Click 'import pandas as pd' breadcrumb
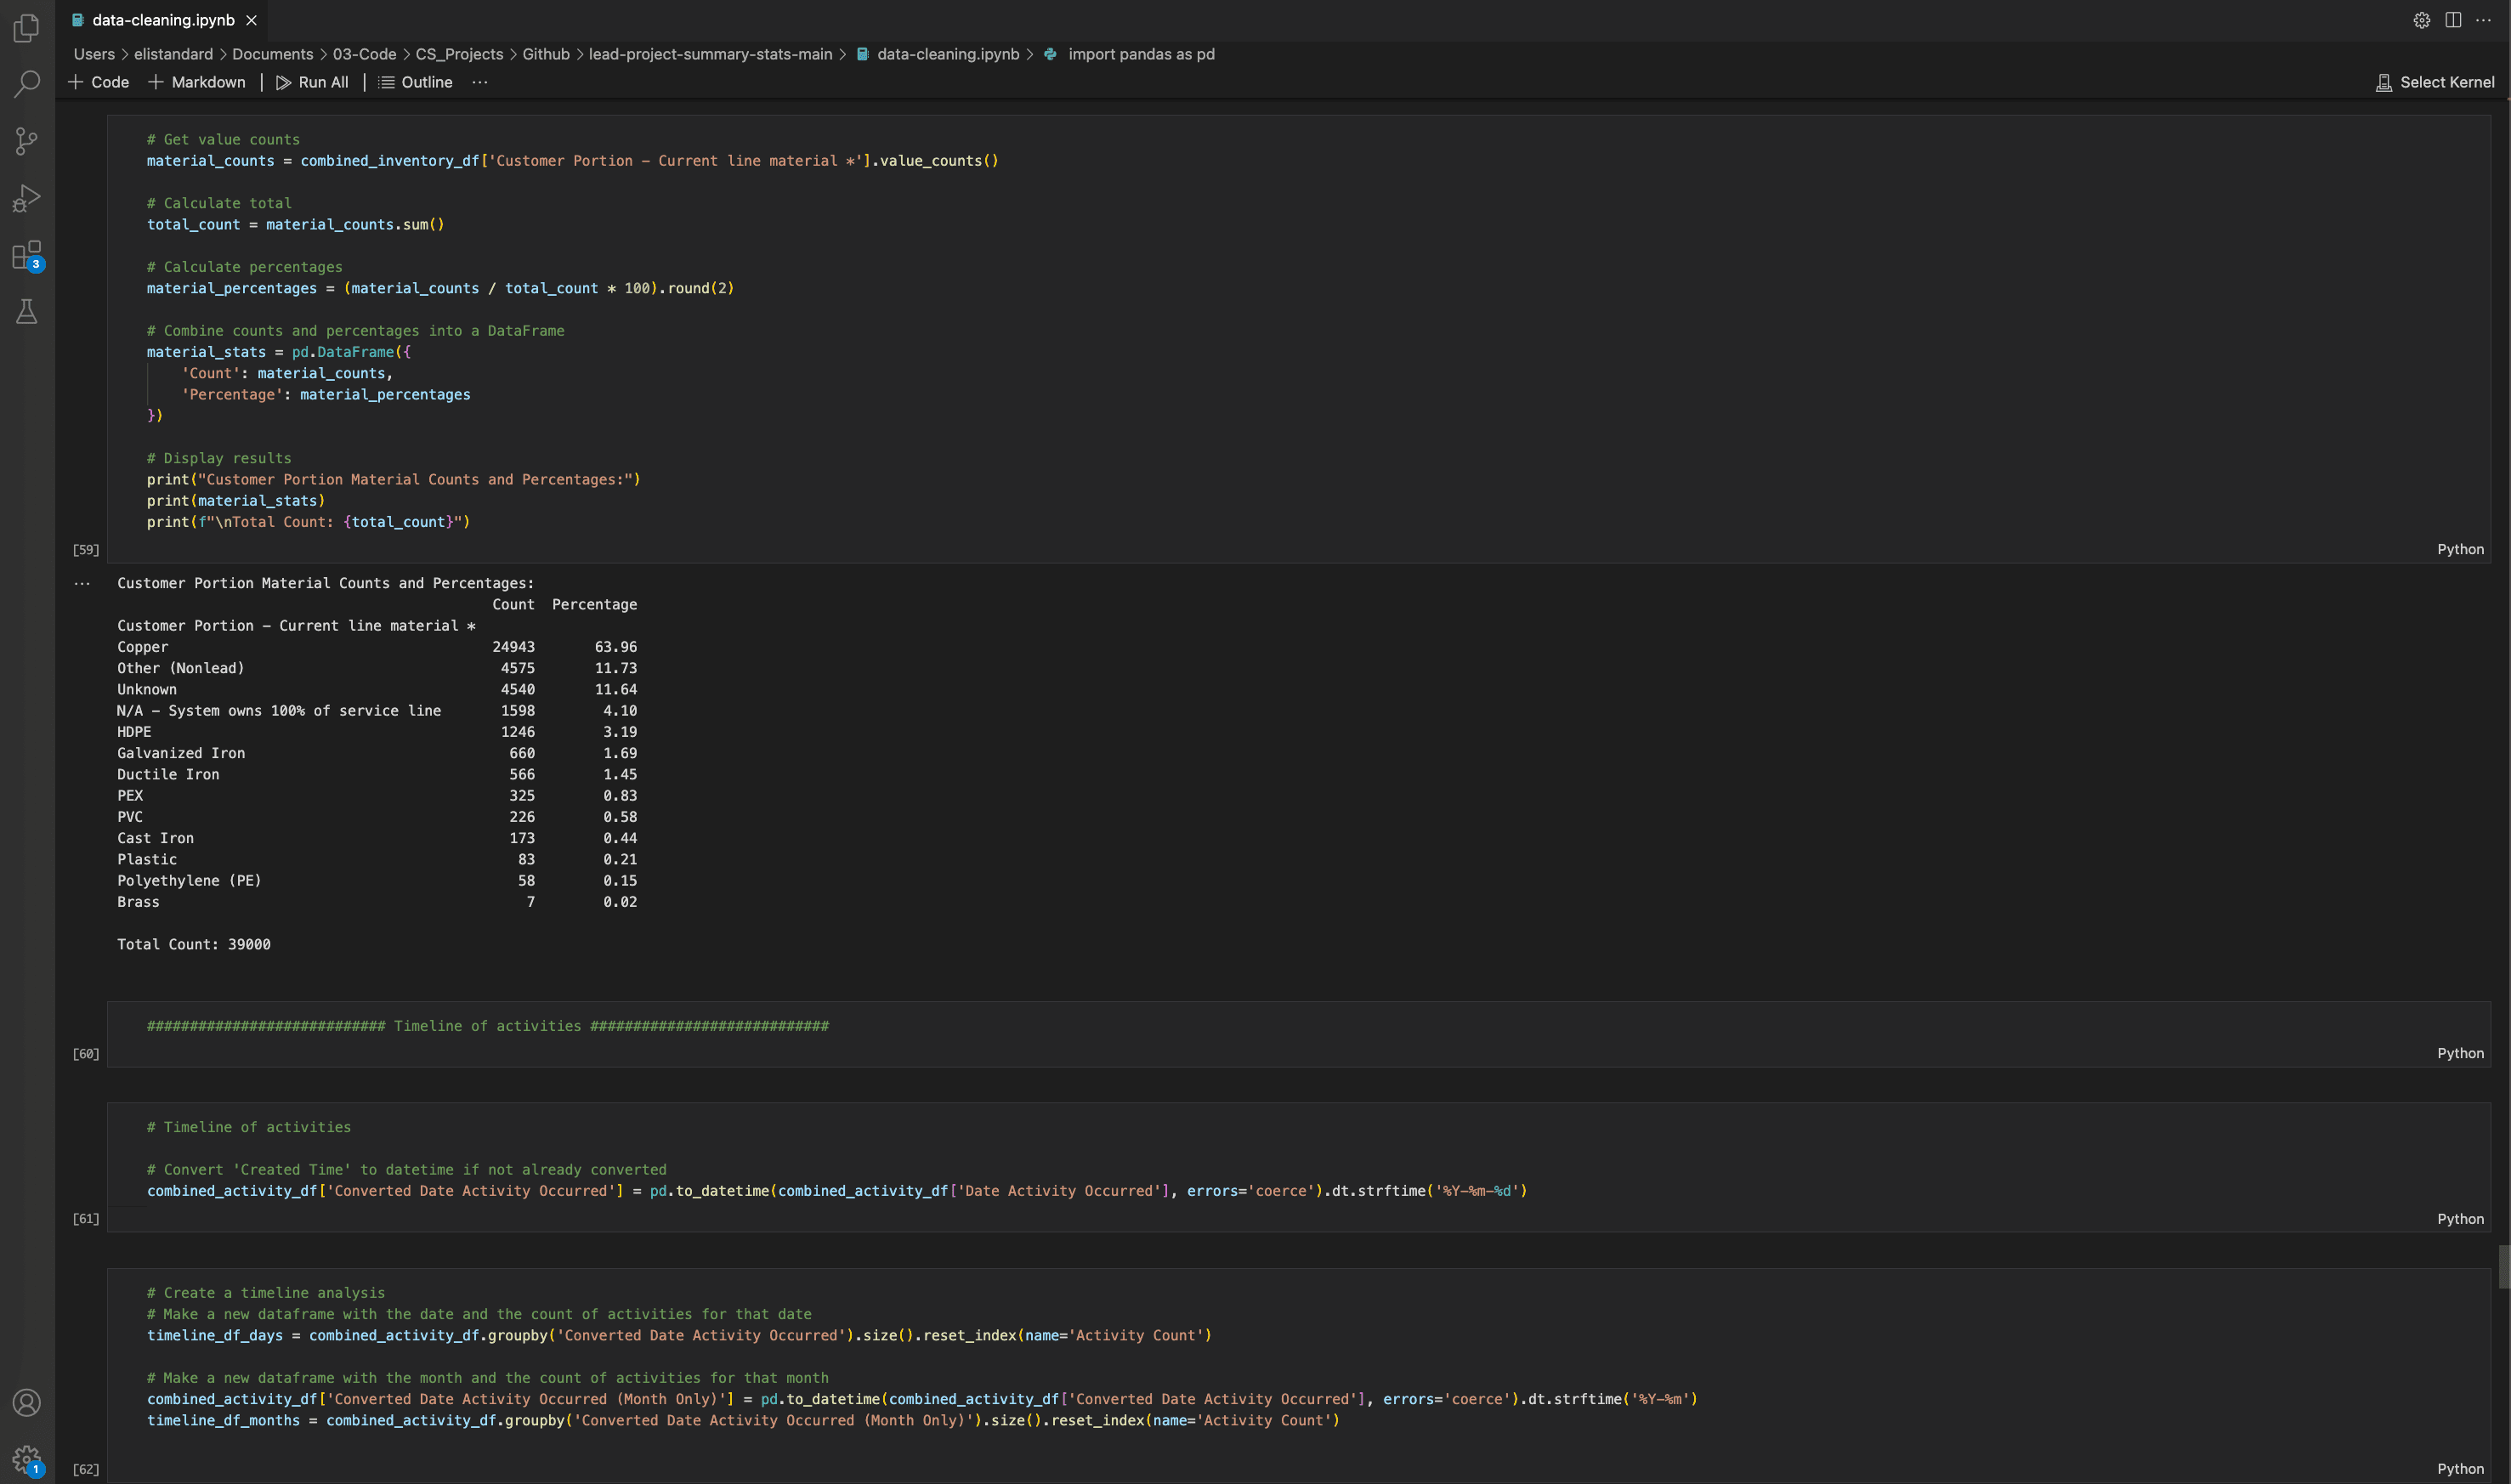Viewport: 2511px width, 1484px height. 1129,54
